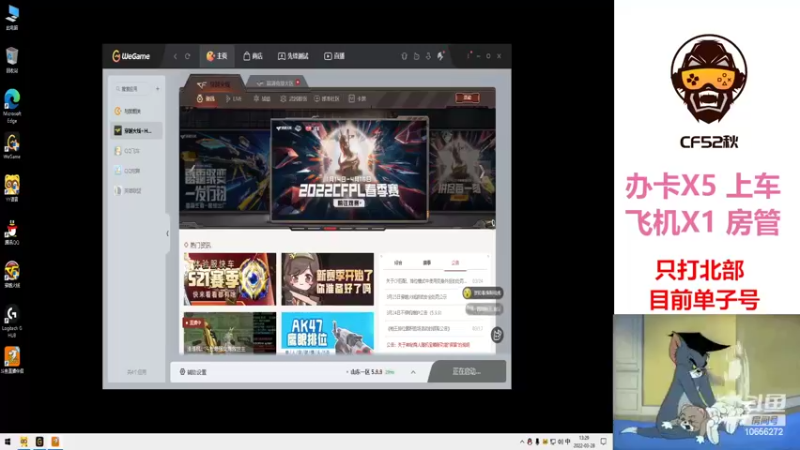The height and width of the screenshot is (450, 800).
Task: Open the 首页 section of game page
Action: (x=206, y=98)
